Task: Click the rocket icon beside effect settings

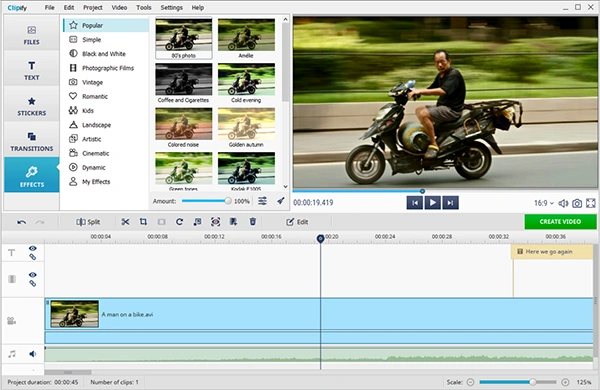Action: tap(281, 201)
